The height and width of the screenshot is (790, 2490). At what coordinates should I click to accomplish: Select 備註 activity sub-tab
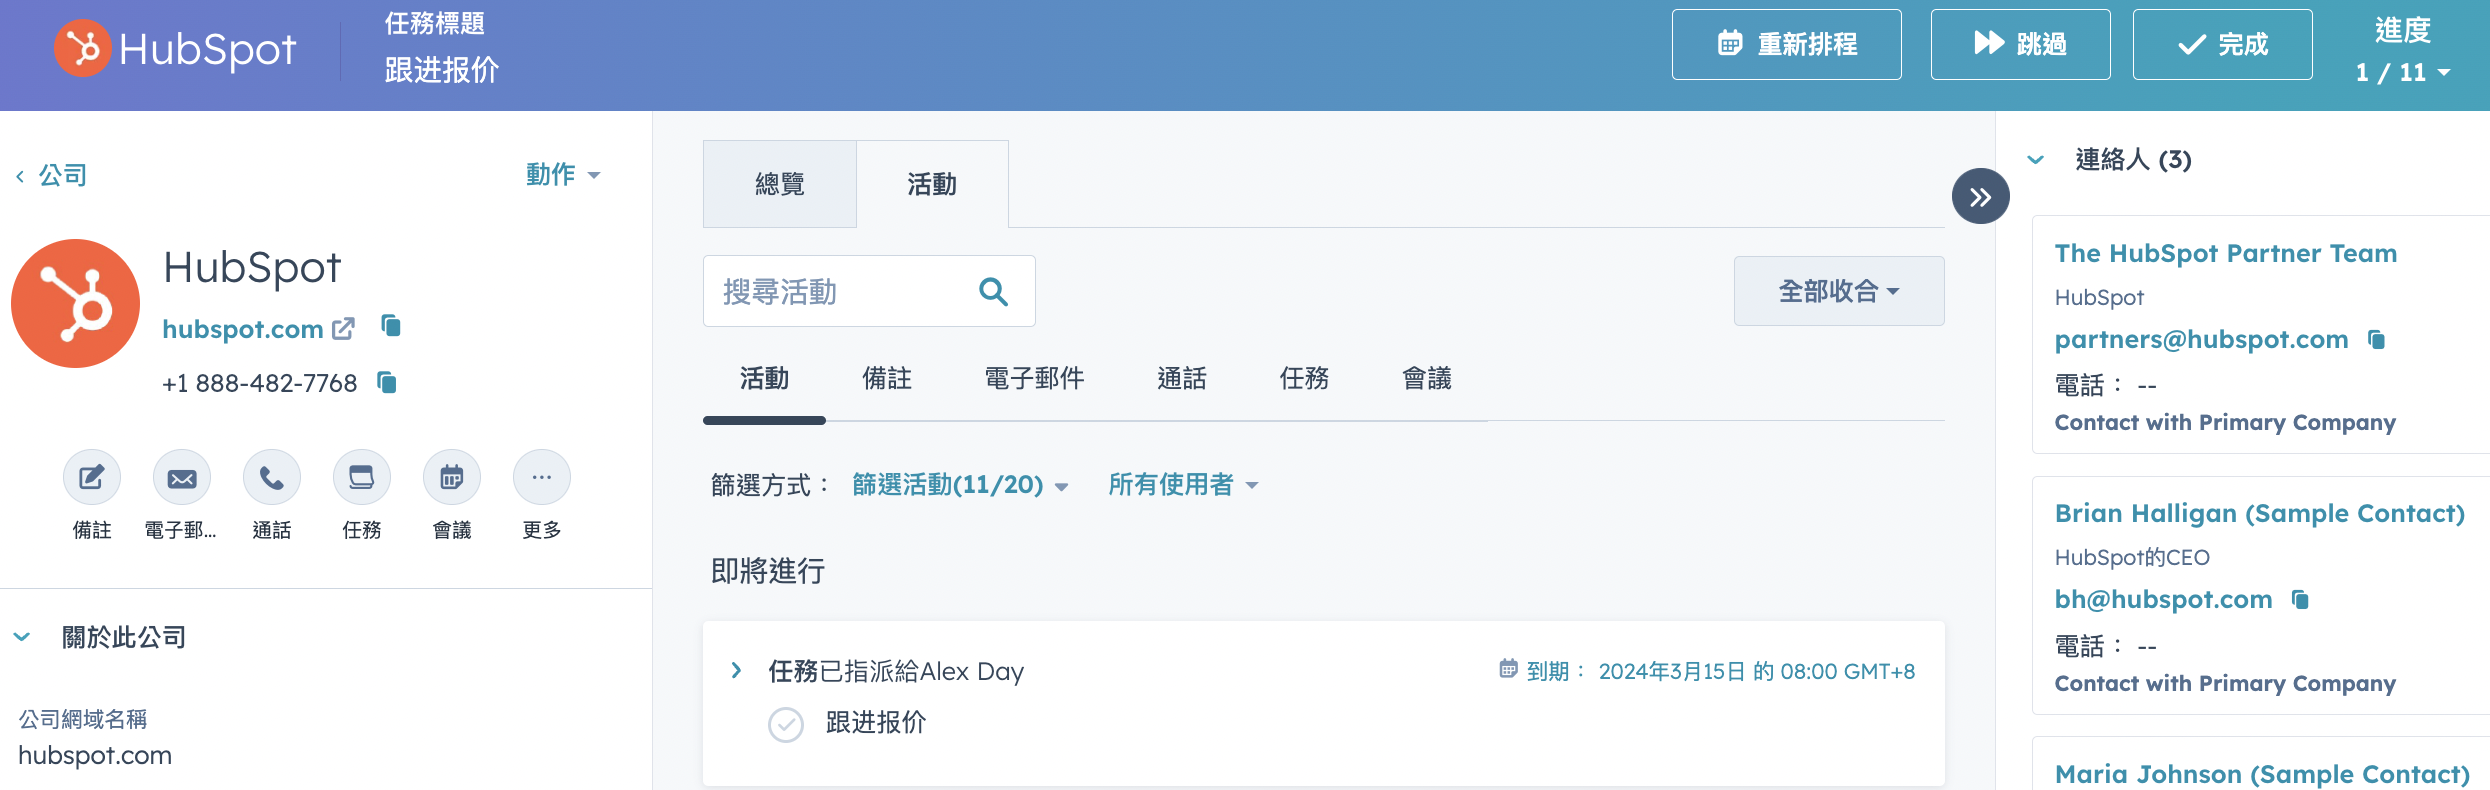887,379
